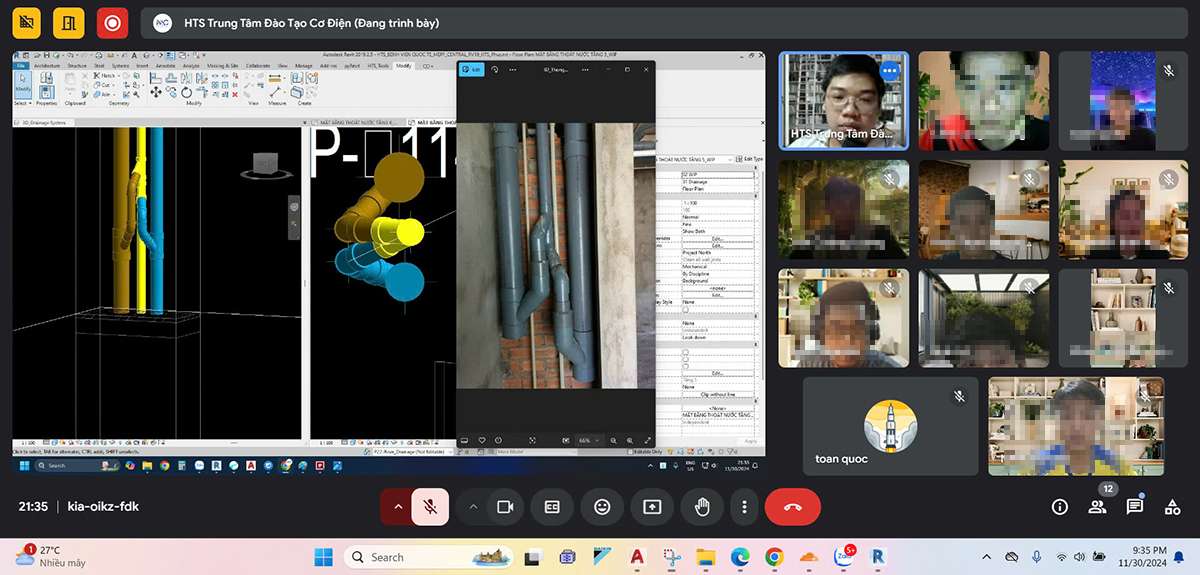
Task: Unmute the microphone in Meet controls
Action: (x=430, y=507)
